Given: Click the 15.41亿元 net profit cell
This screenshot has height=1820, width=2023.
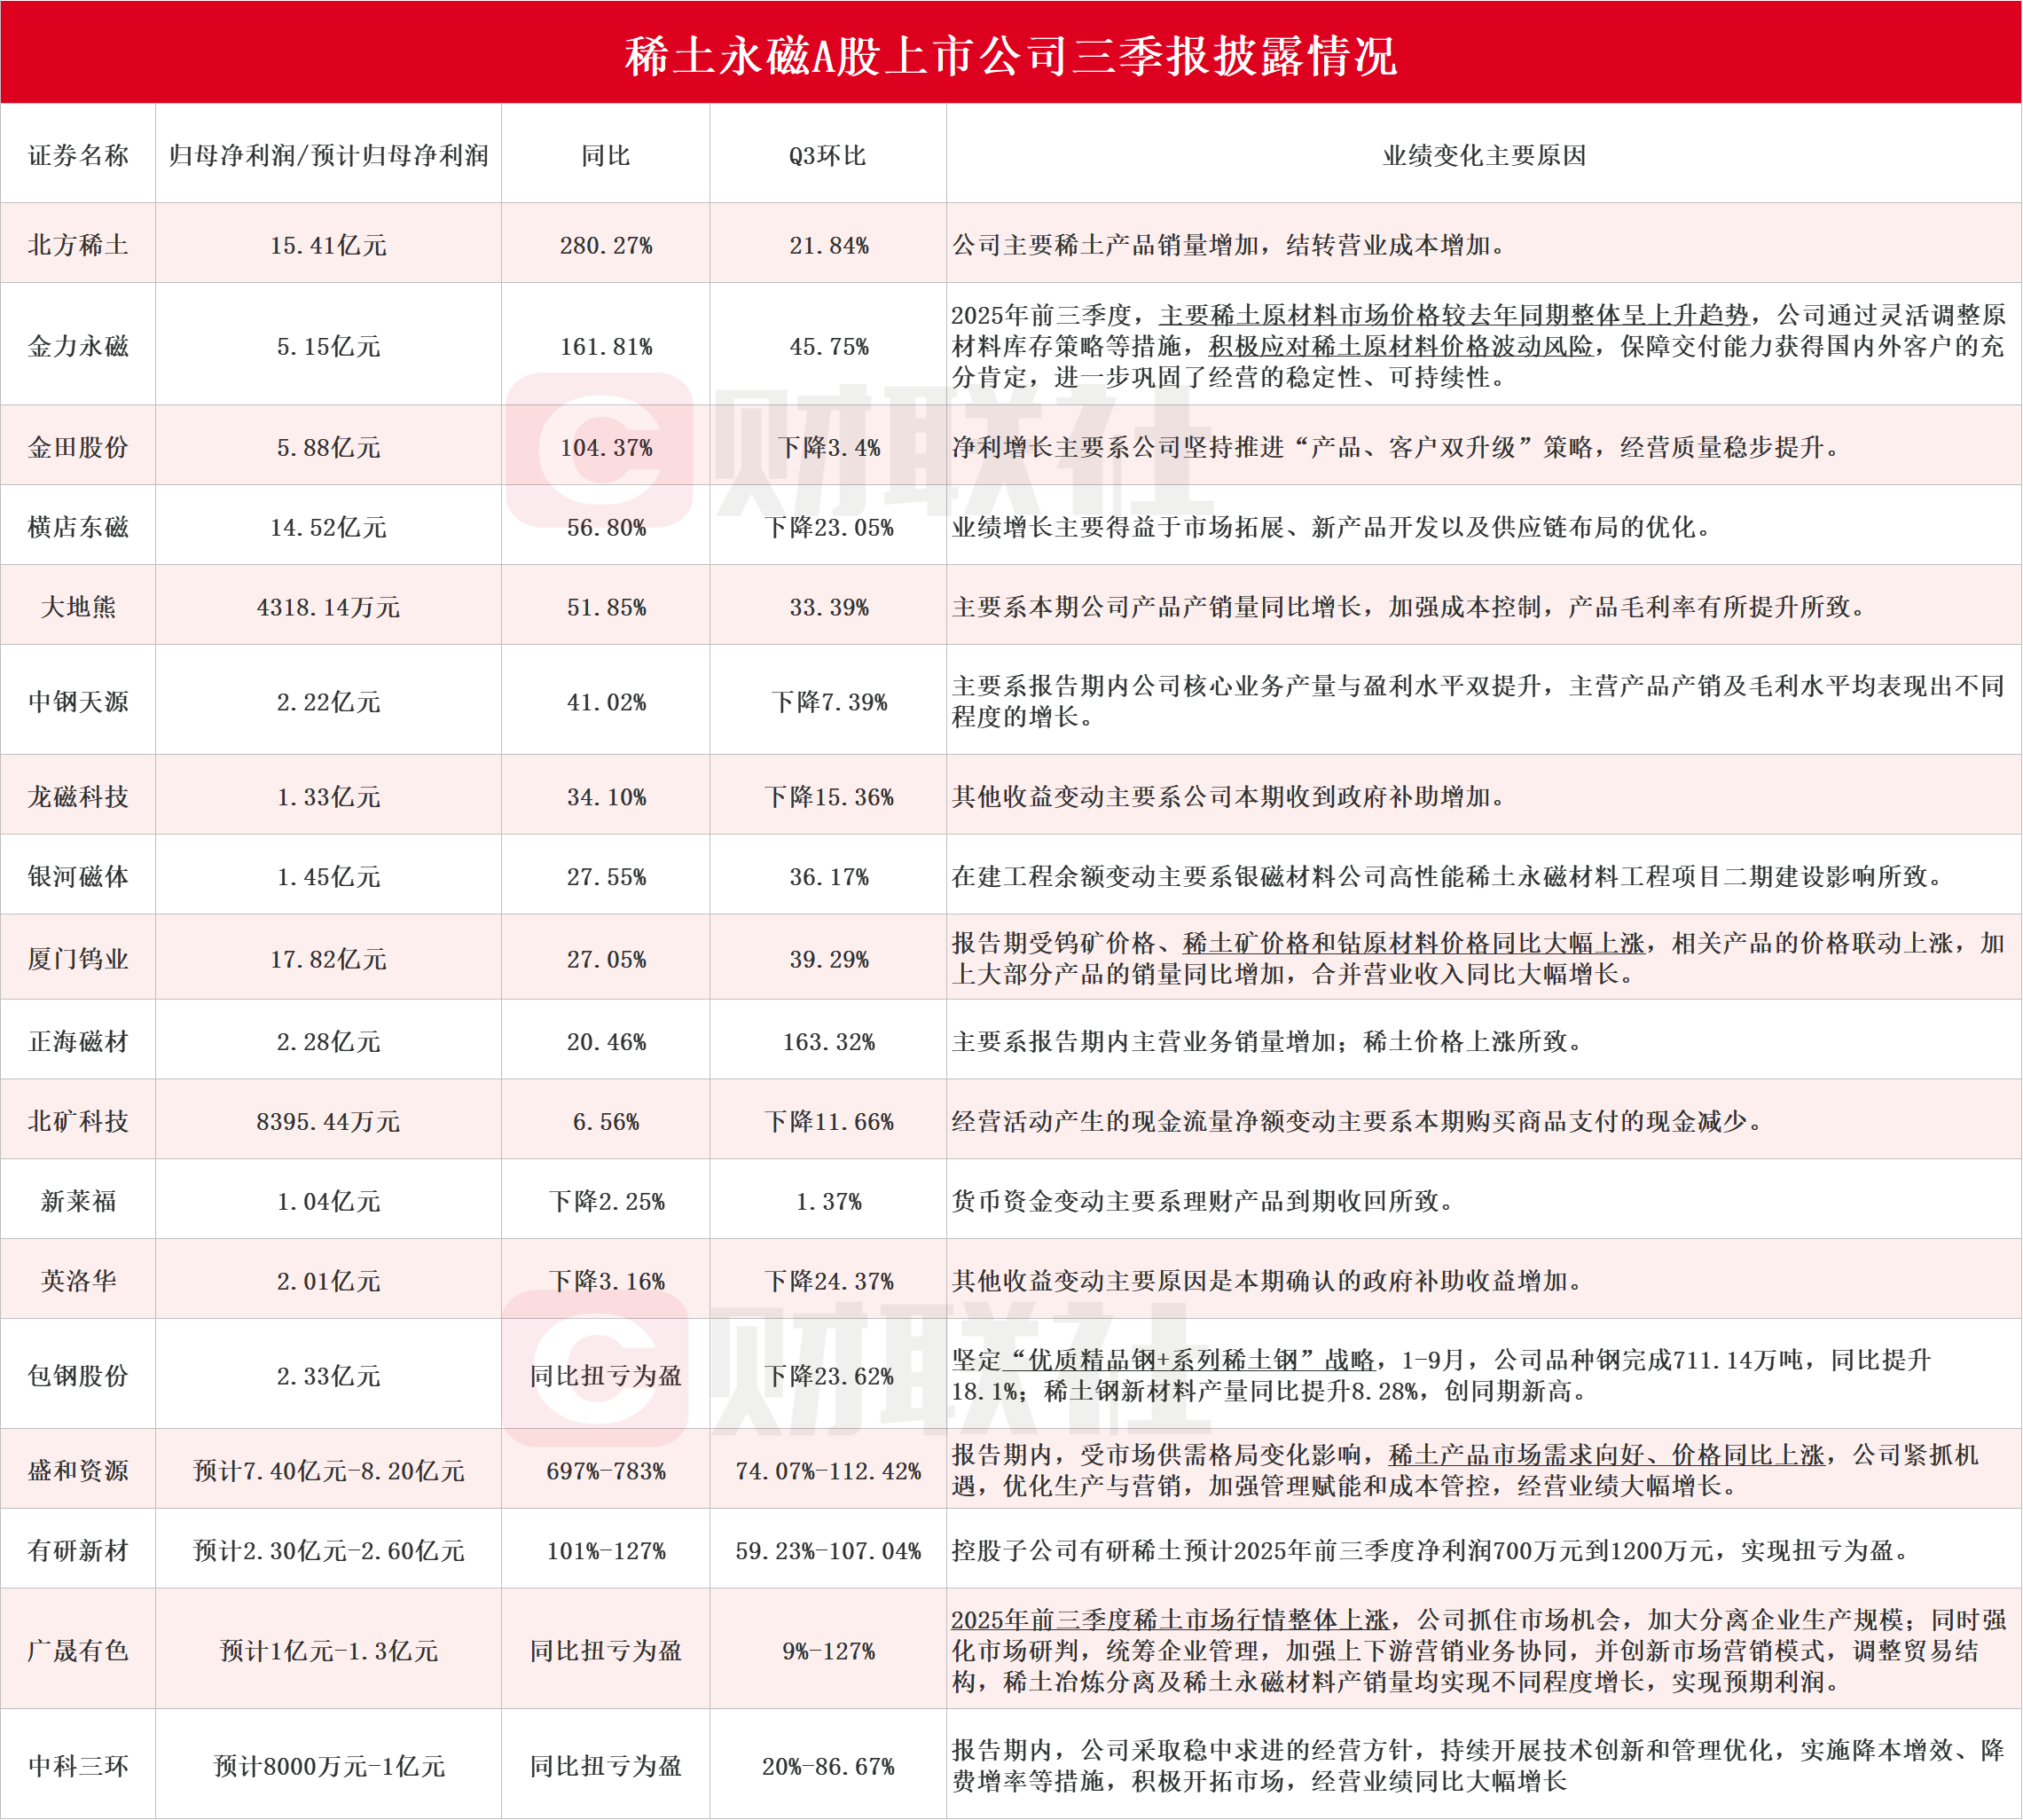Looking at the screenshot, I should (328, 245).
